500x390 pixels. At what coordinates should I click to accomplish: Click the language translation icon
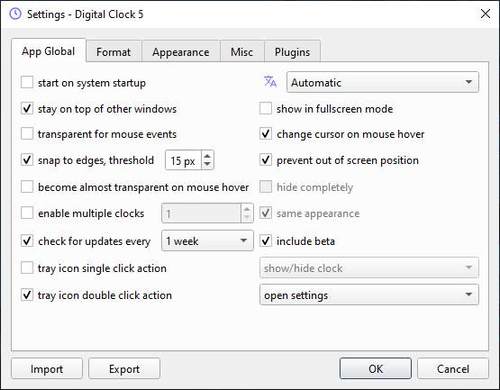(270, 82)
